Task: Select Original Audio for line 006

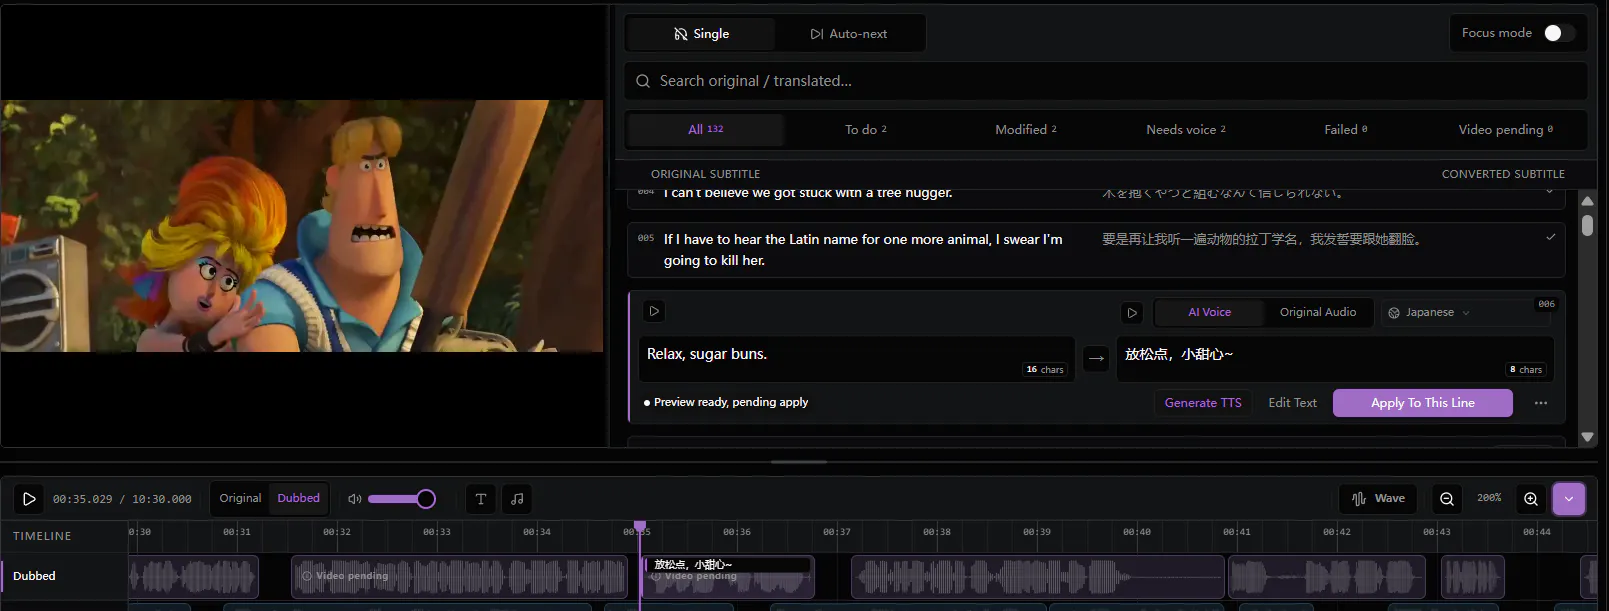Action: tap(1318, 313)
